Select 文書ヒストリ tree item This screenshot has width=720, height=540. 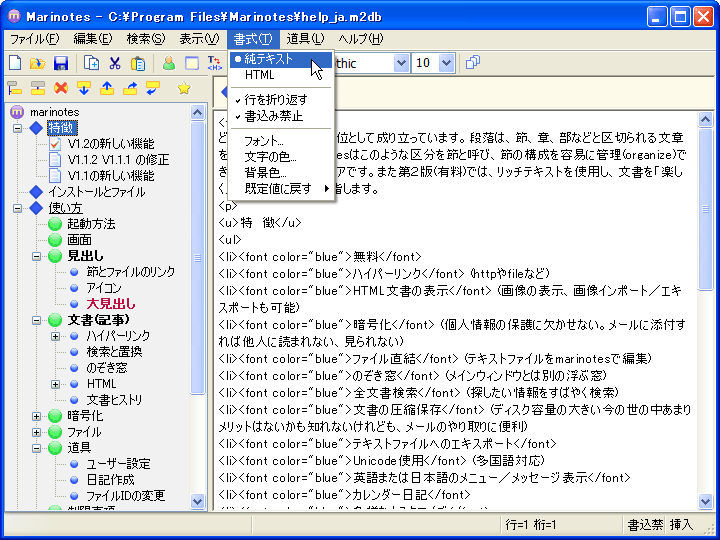click(114, 400)
